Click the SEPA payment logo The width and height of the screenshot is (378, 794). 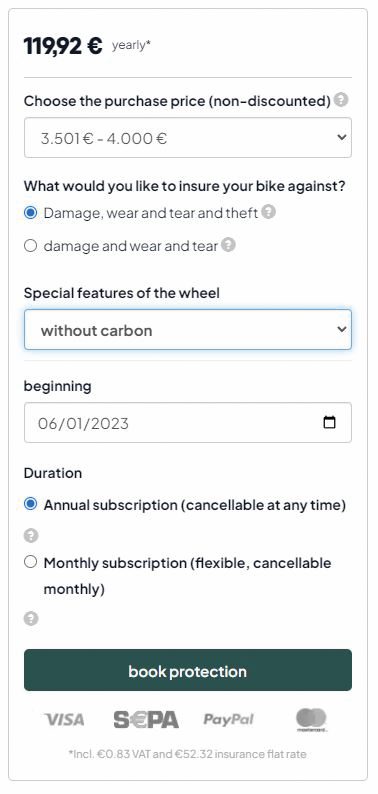coord(146,720)
